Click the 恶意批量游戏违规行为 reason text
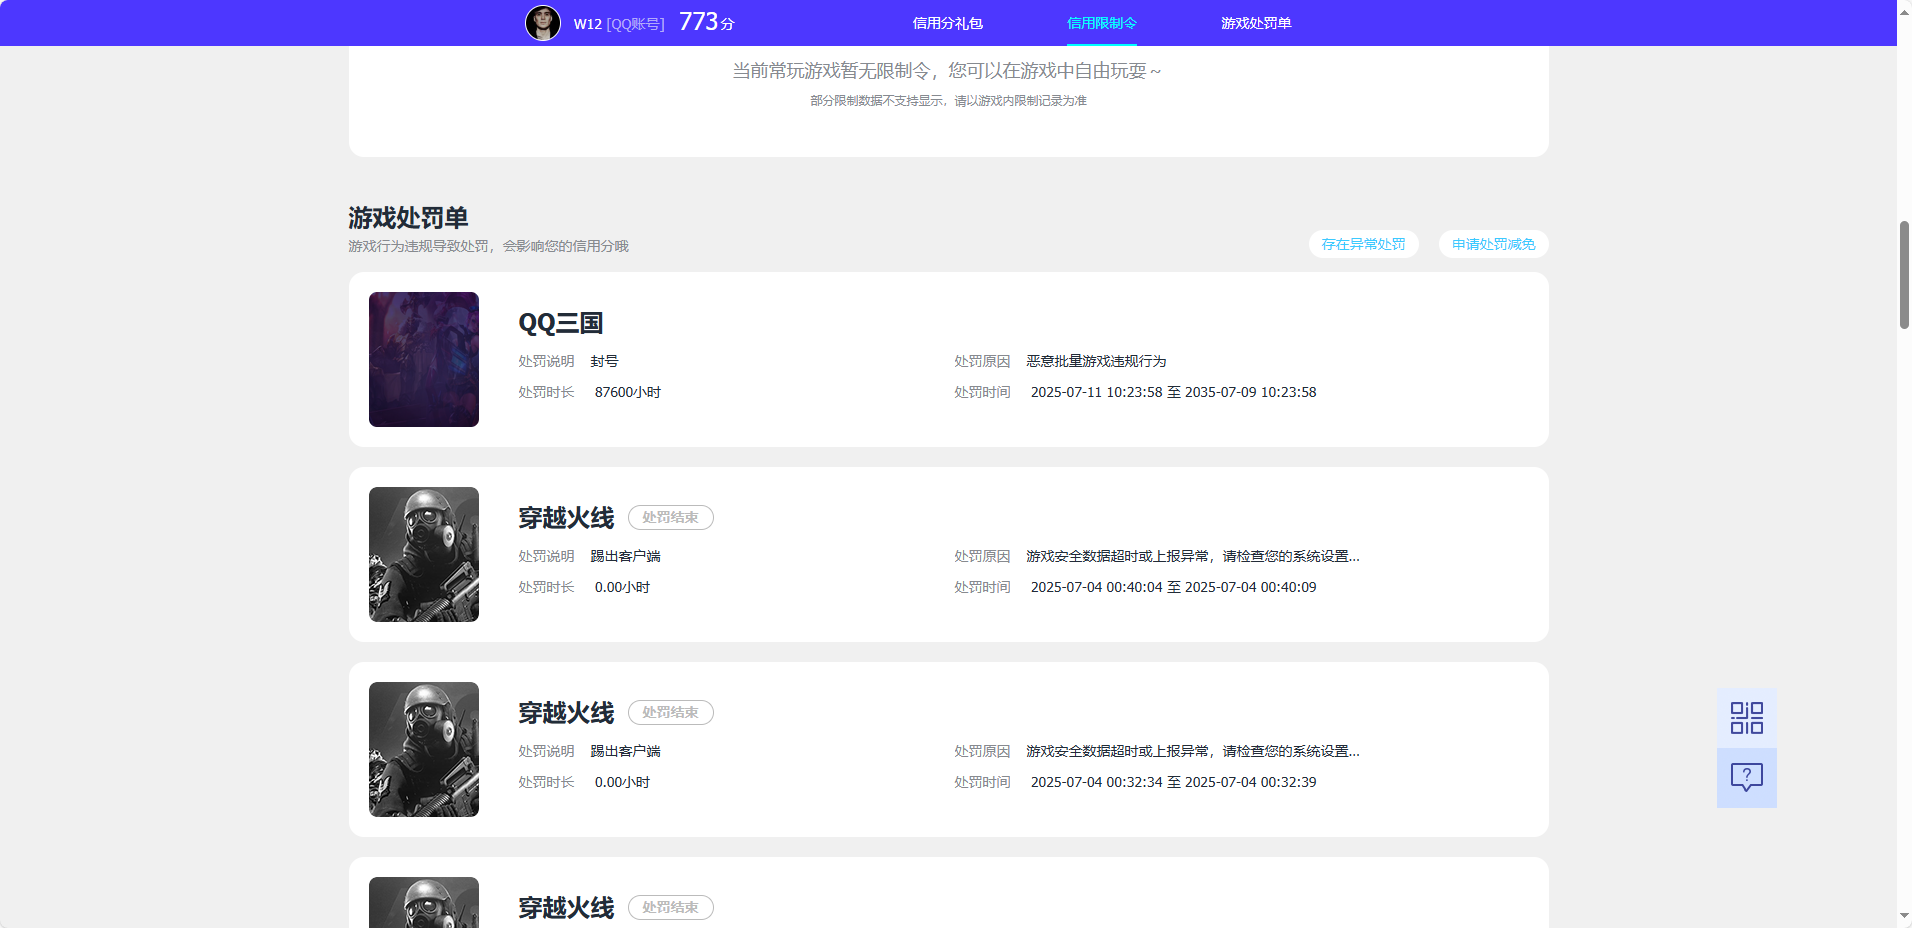The width and height of the screenshot is (1912, 928). coord(1096,361)
